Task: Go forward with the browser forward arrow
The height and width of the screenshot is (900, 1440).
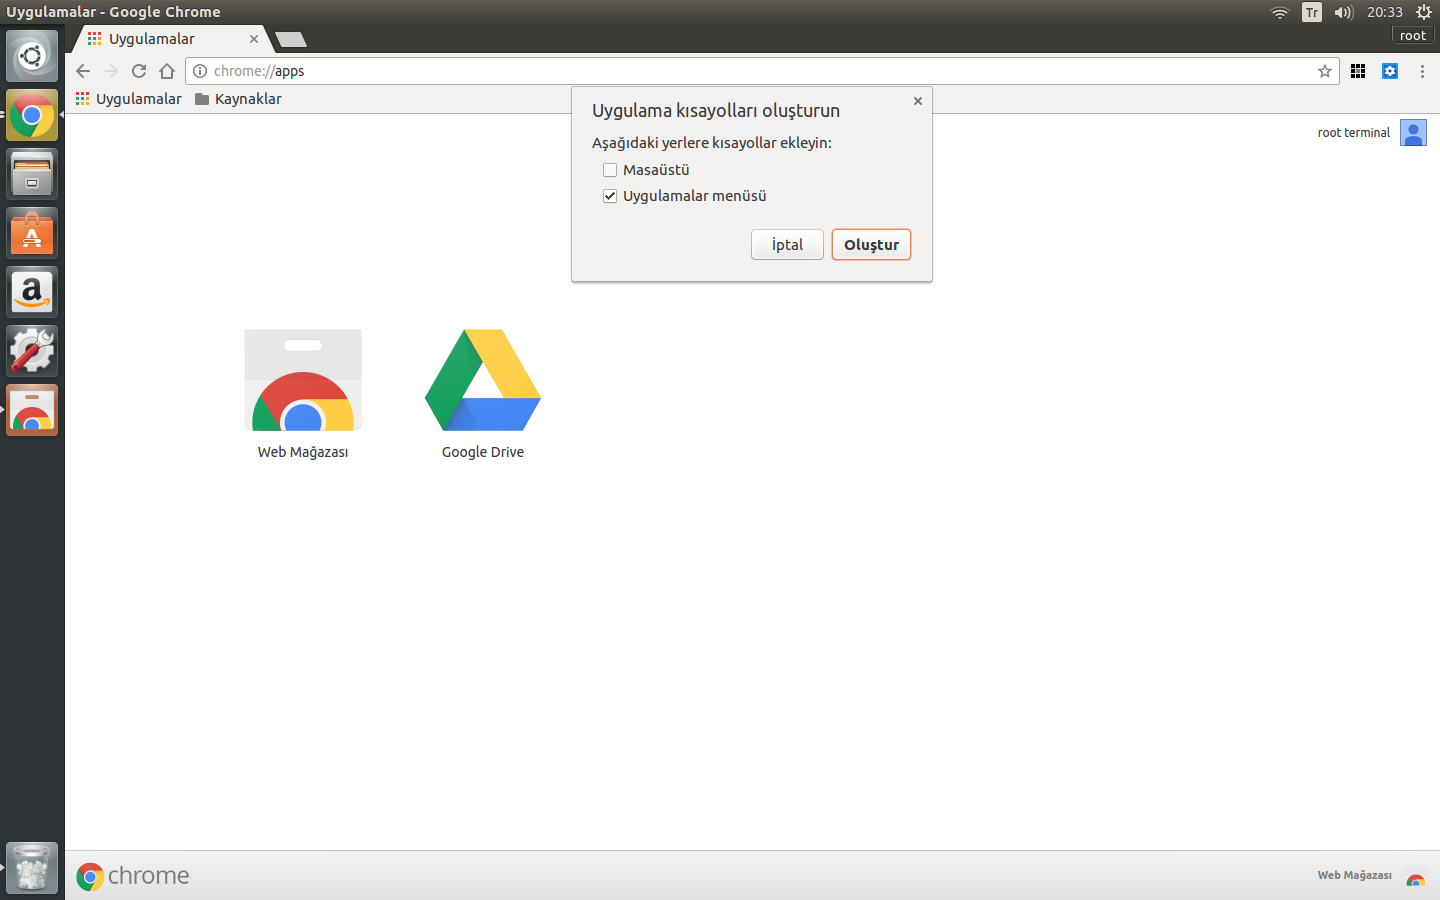Action: (111, 71)
